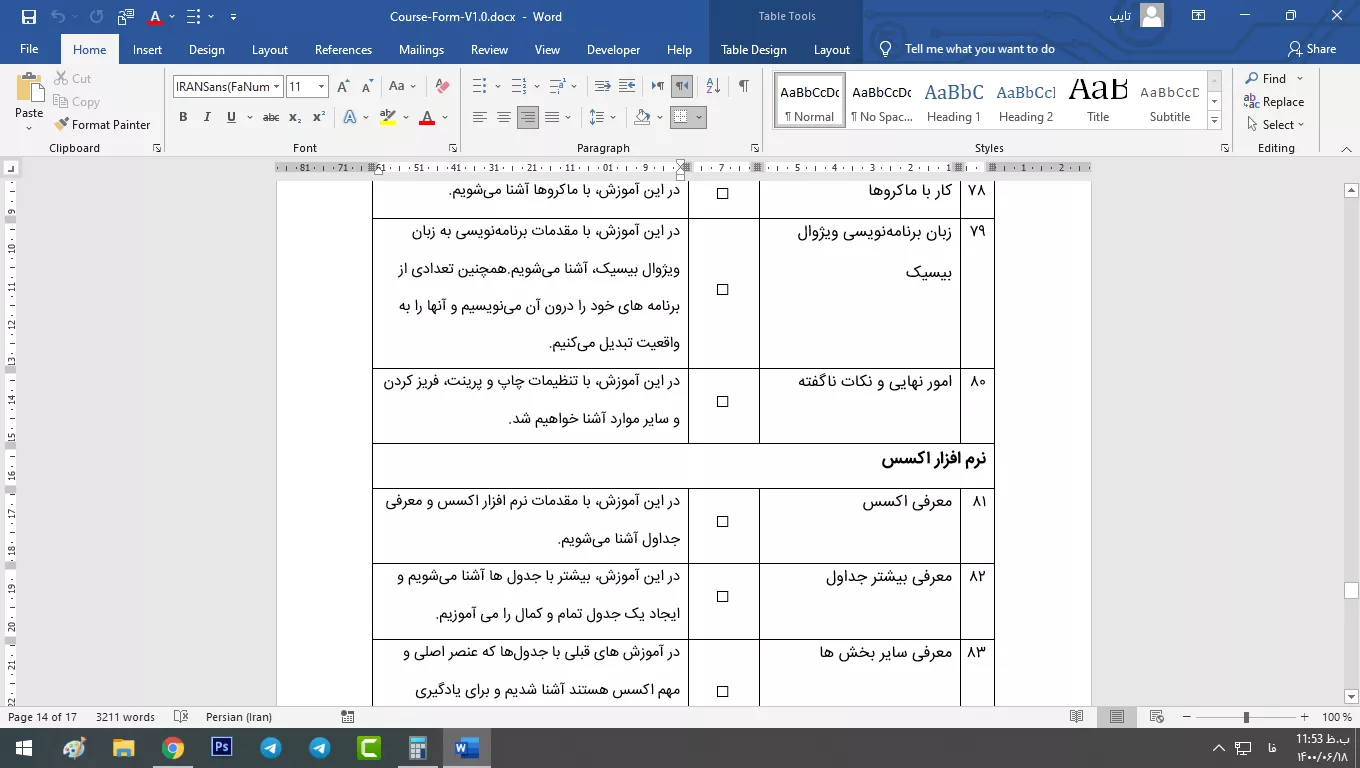Open the numbering style dropdown
This screenshot has height=768, width=1360.
click(537, 87)
